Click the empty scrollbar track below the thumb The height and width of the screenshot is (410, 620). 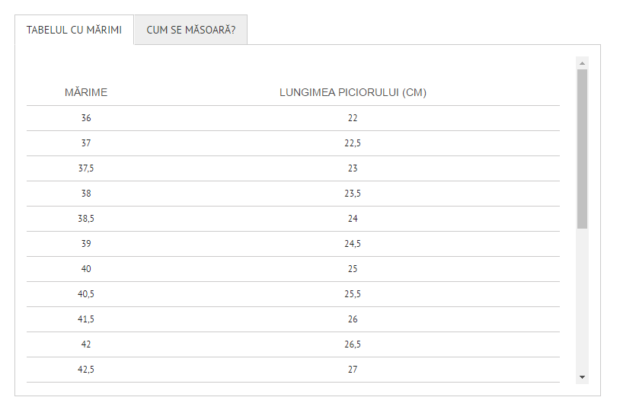click(x=582, y=300)
